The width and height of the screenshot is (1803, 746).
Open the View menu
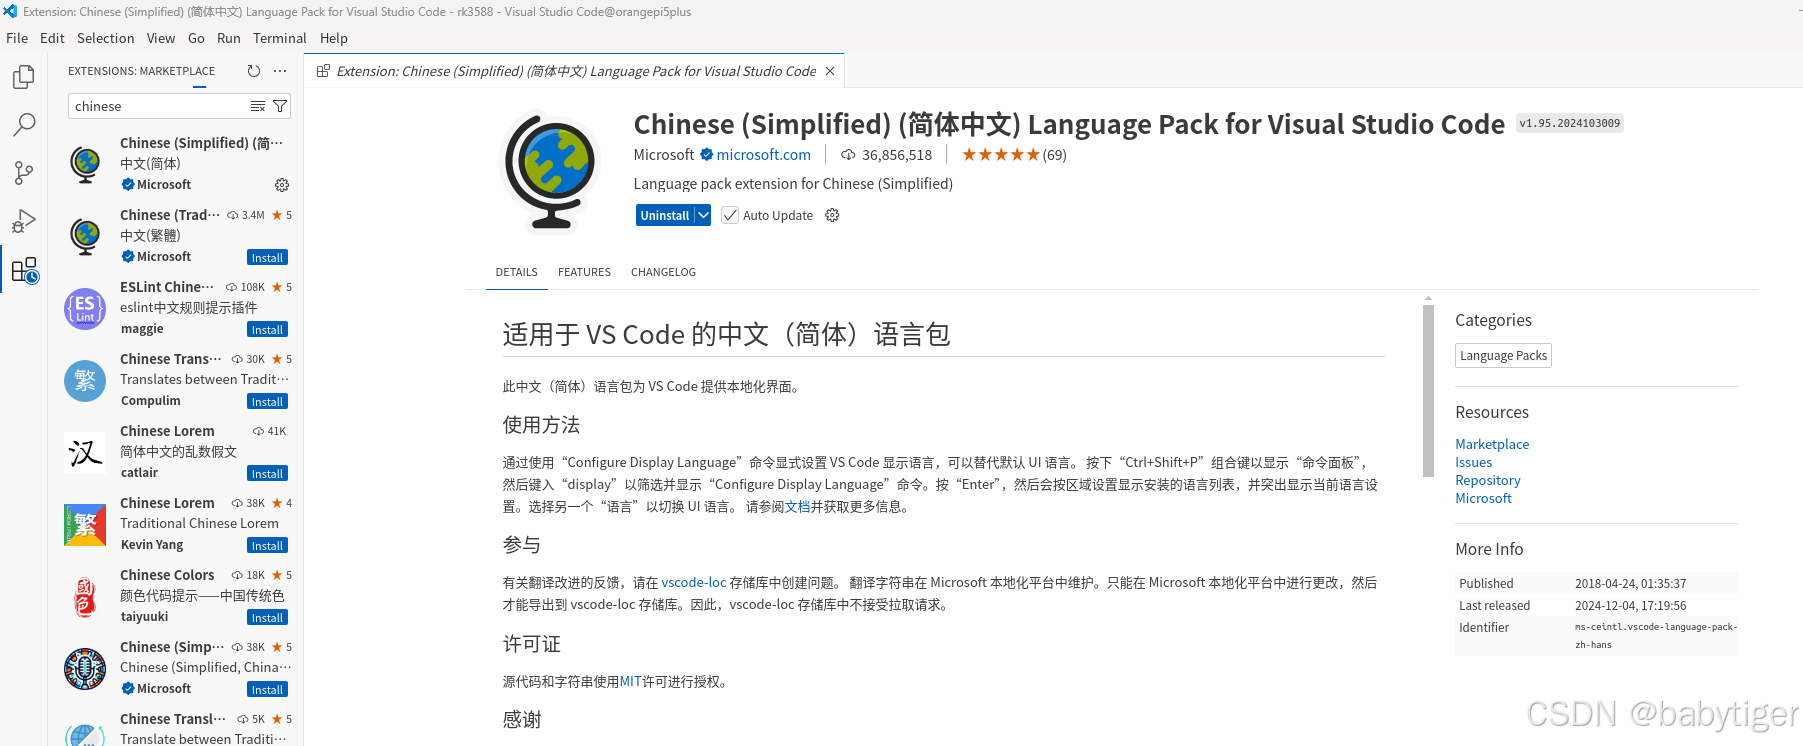pos(161,38)
